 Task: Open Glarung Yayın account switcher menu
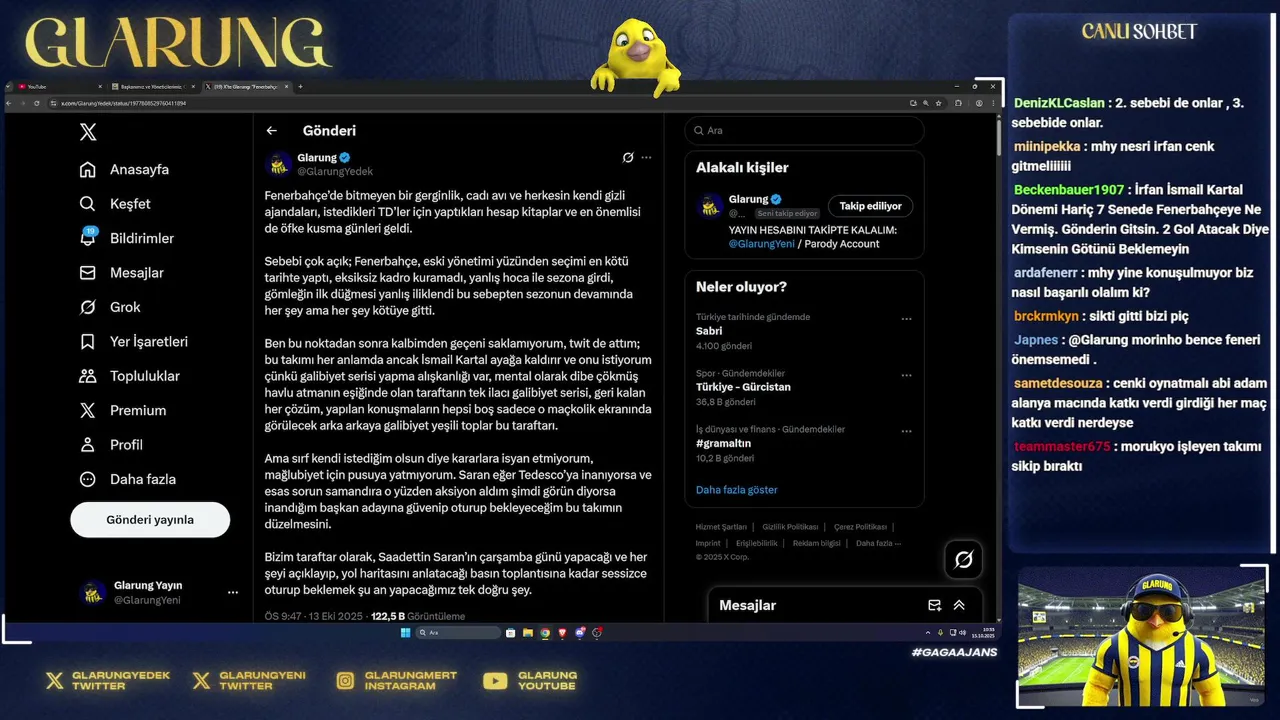[x=233, y=593]
